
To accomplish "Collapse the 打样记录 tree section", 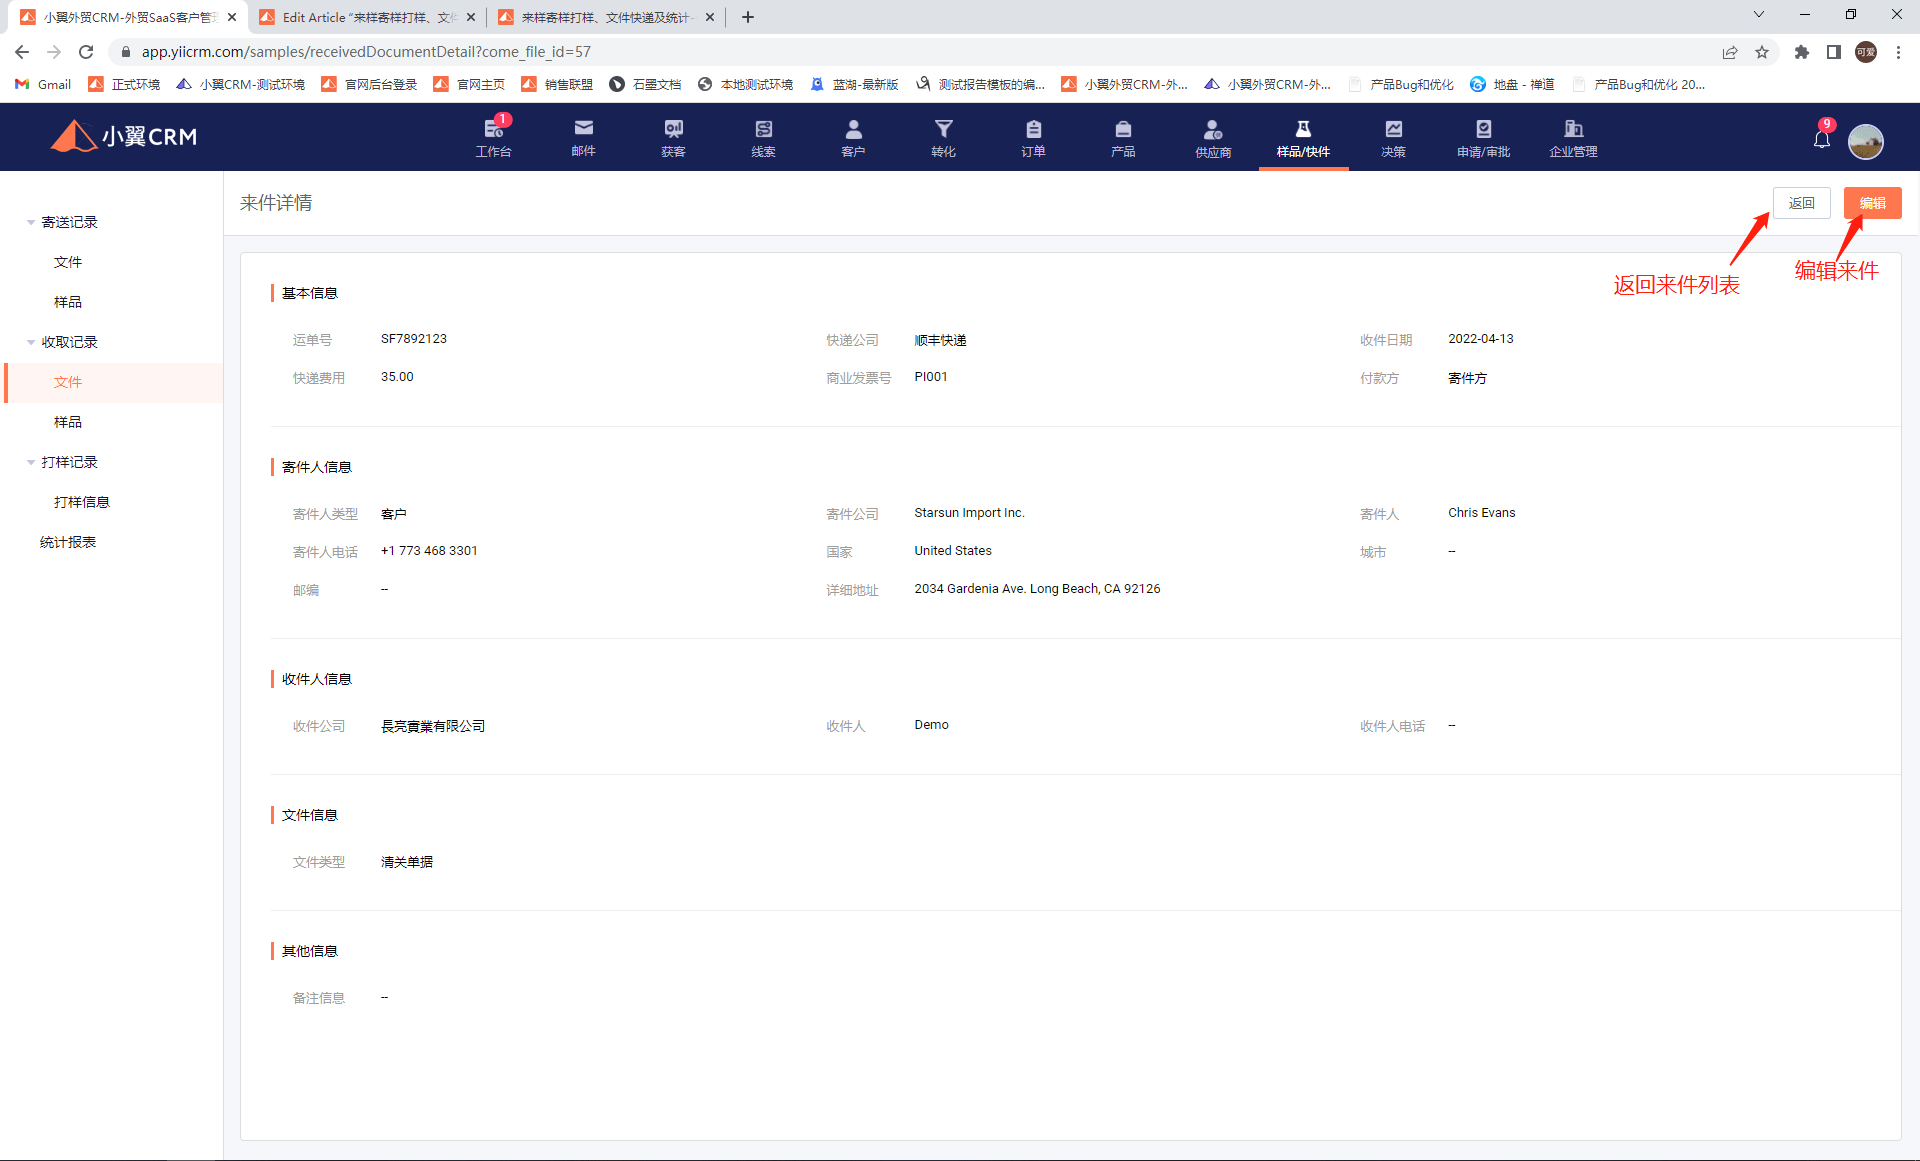I will pos(31,462).
